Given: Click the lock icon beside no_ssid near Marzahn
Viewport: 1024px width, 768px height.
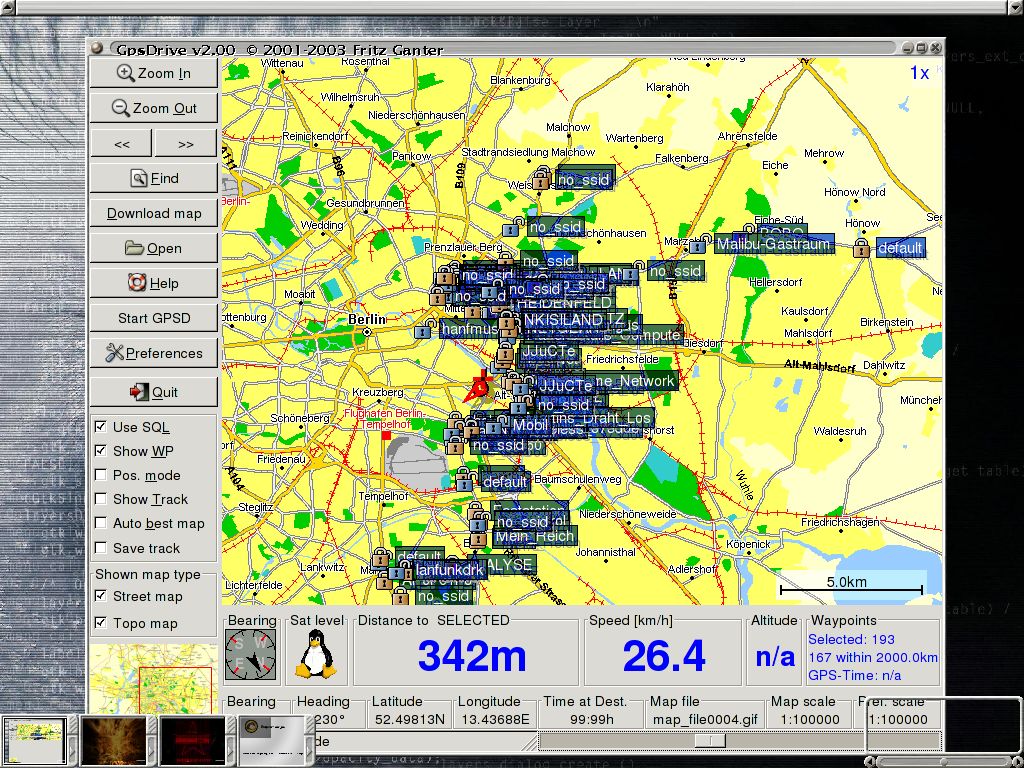Looking at the screenshot, I should [631, 274].
